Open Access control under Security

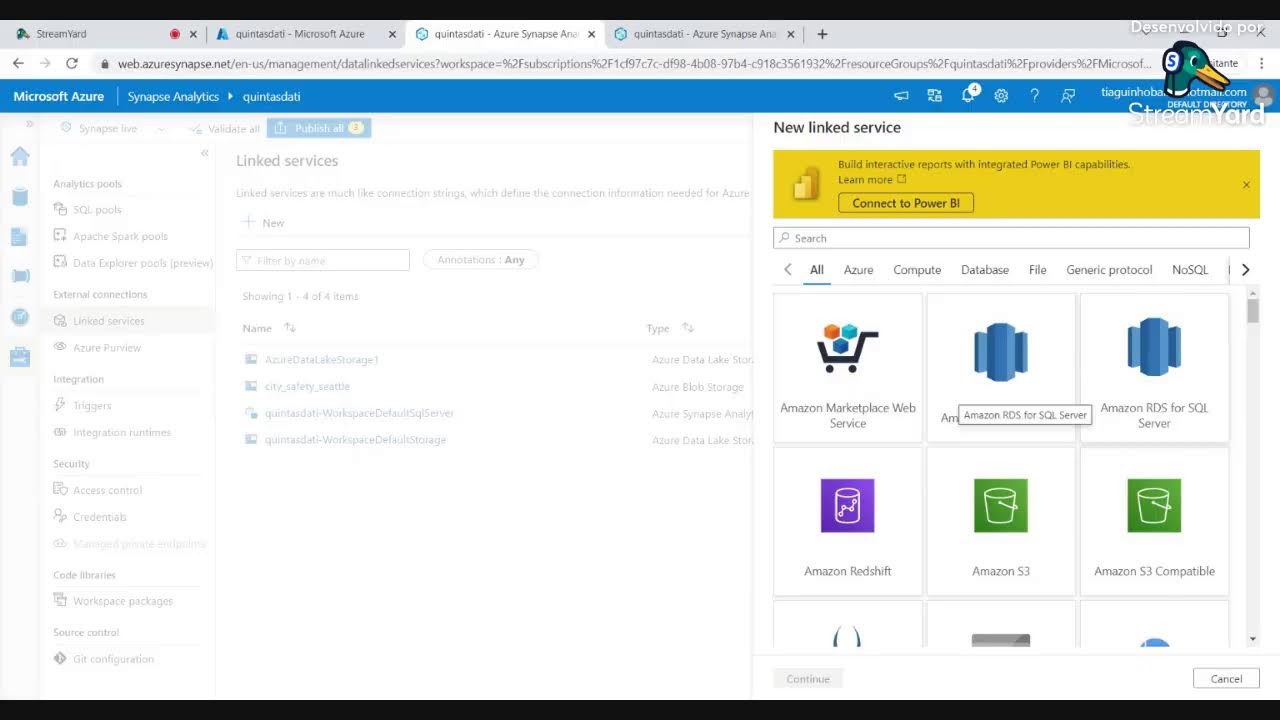pyautogui.click(x=107, y=491)
